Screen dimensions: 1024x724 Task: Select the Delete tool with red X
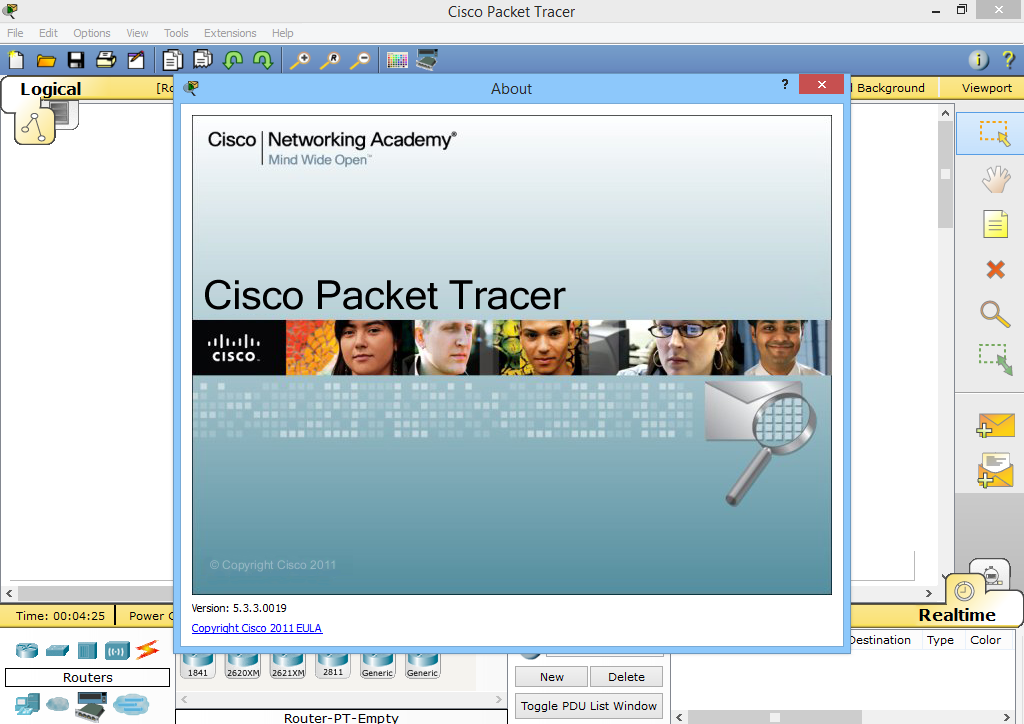click(x=995, y=268)
